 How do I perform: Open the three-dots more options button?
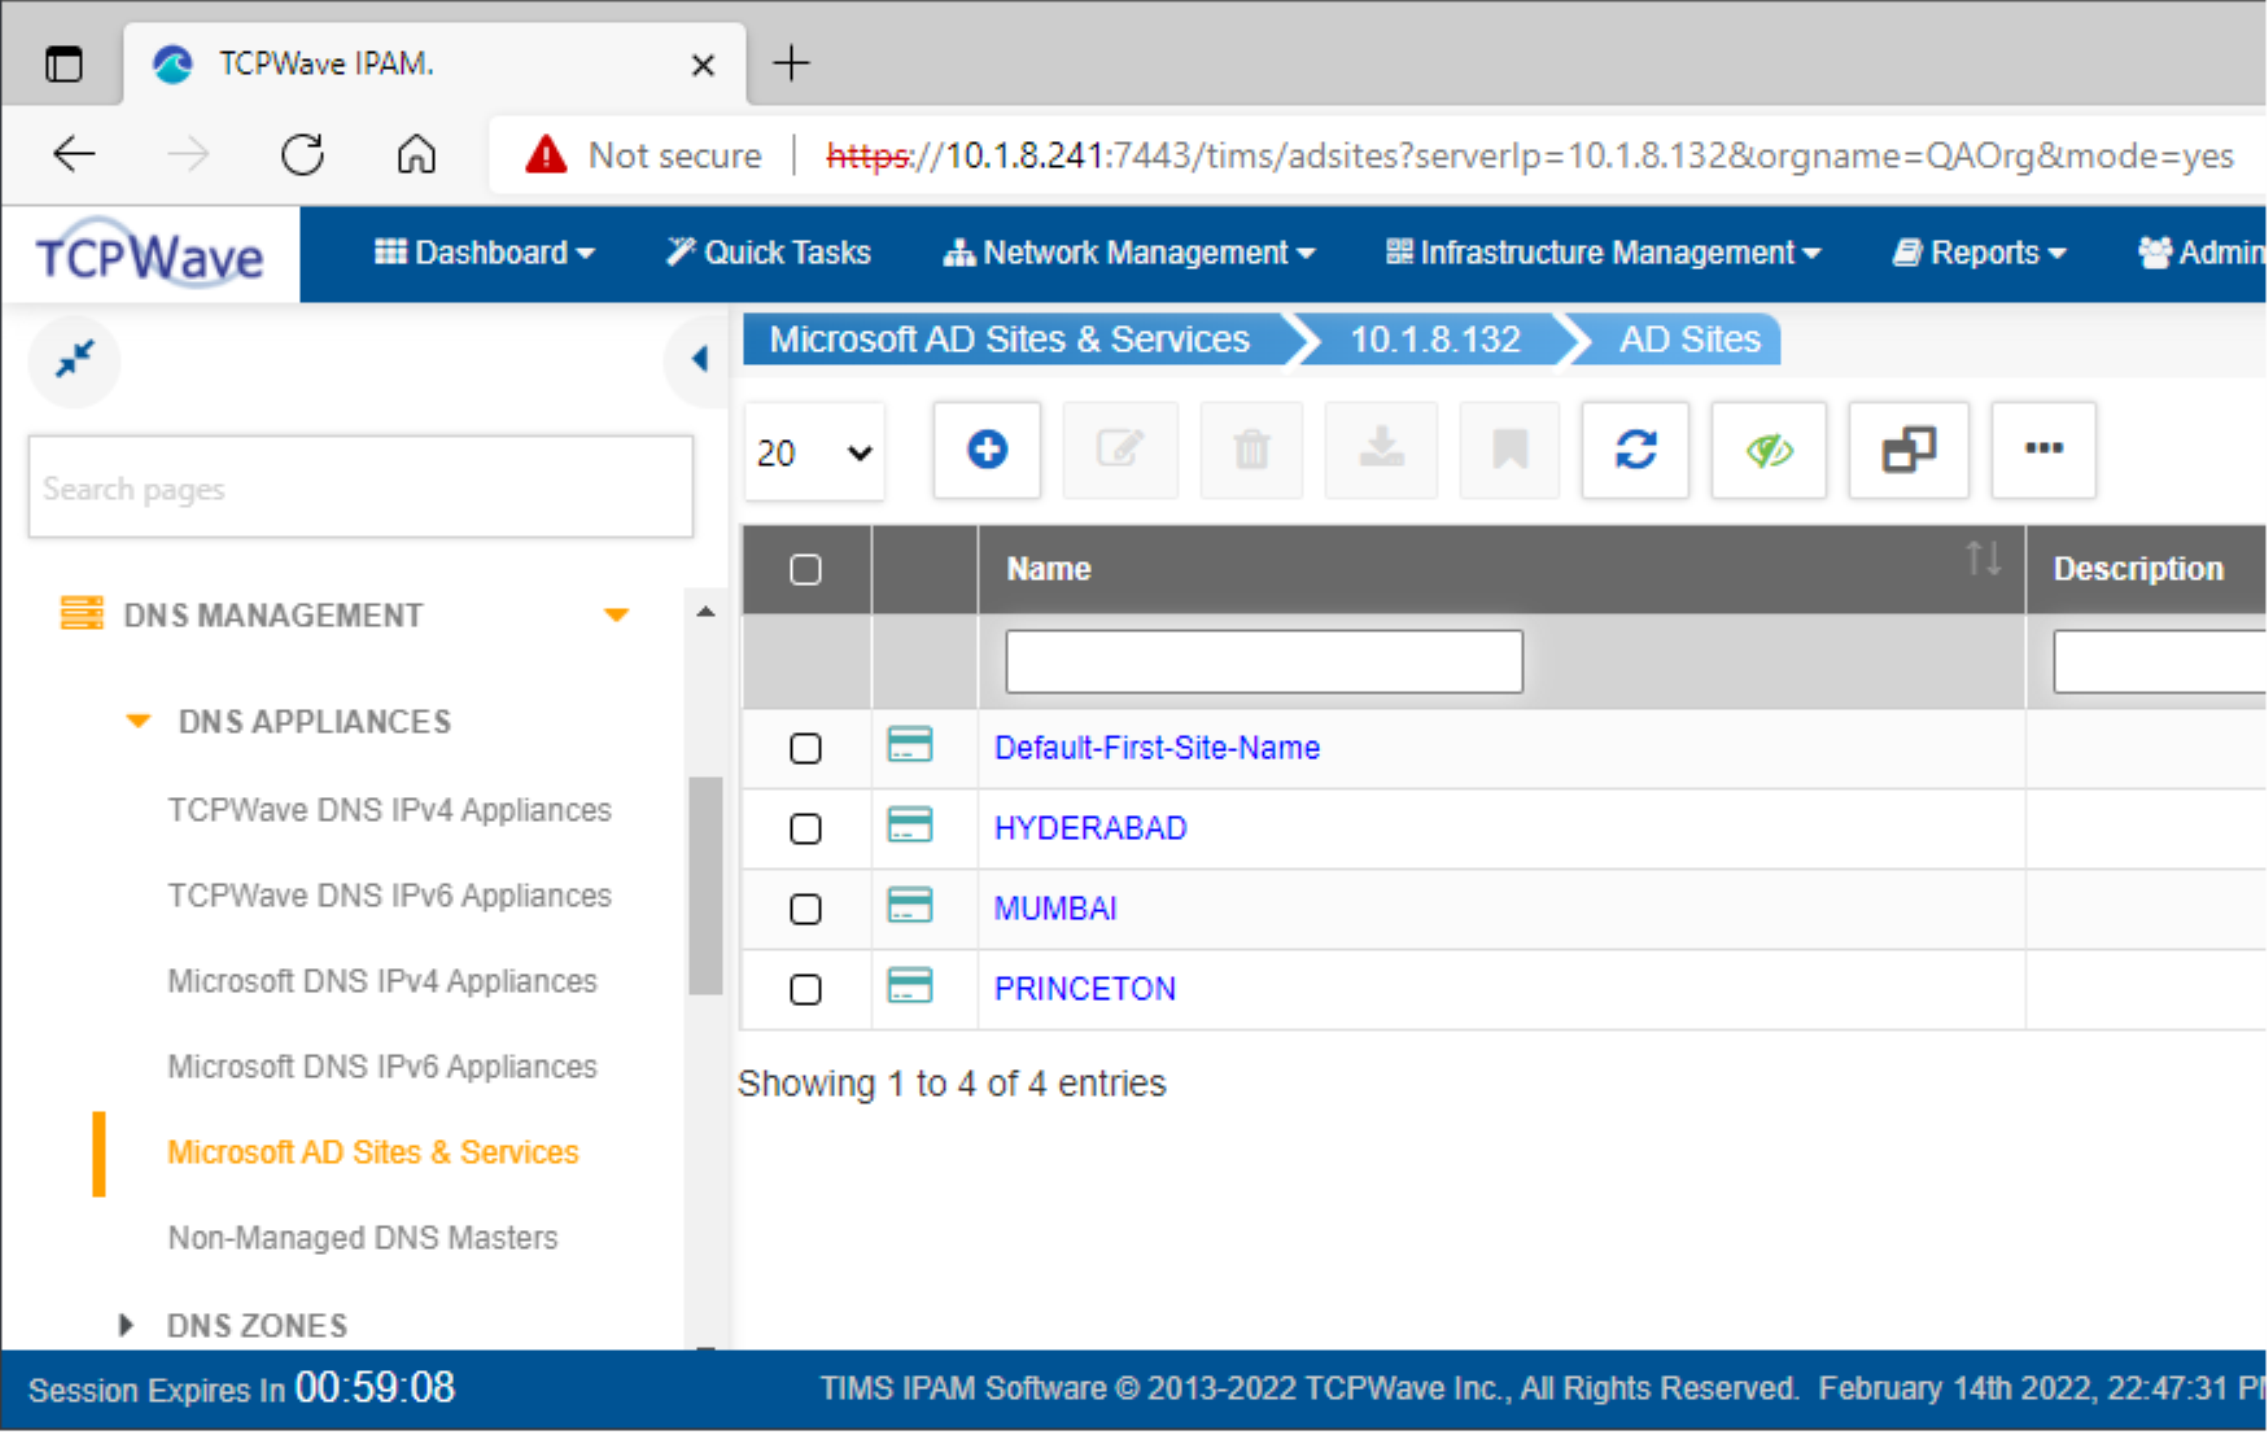click(2043, 450)
